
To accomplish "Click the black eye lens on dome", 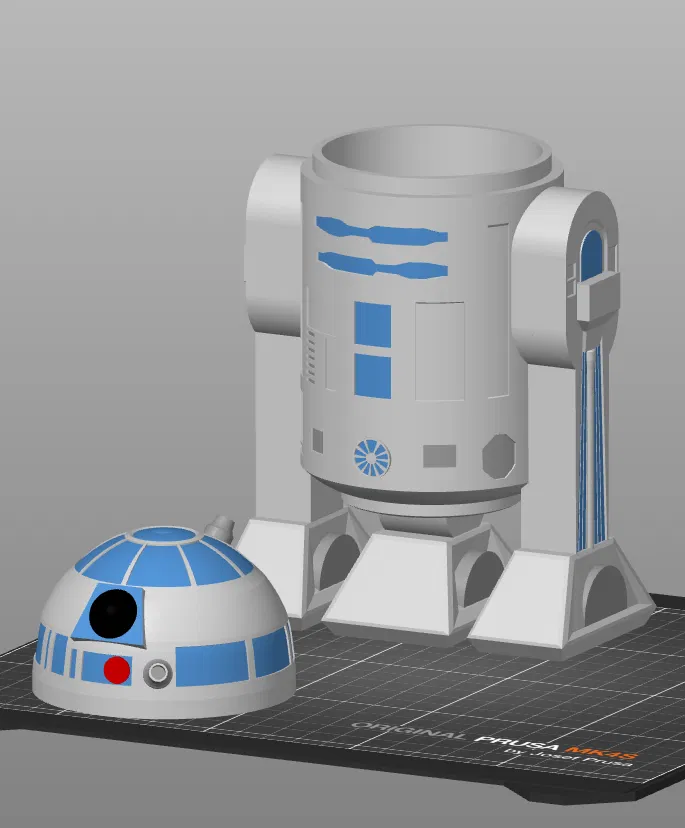I will pyautogui.click(x=113, y=613).
